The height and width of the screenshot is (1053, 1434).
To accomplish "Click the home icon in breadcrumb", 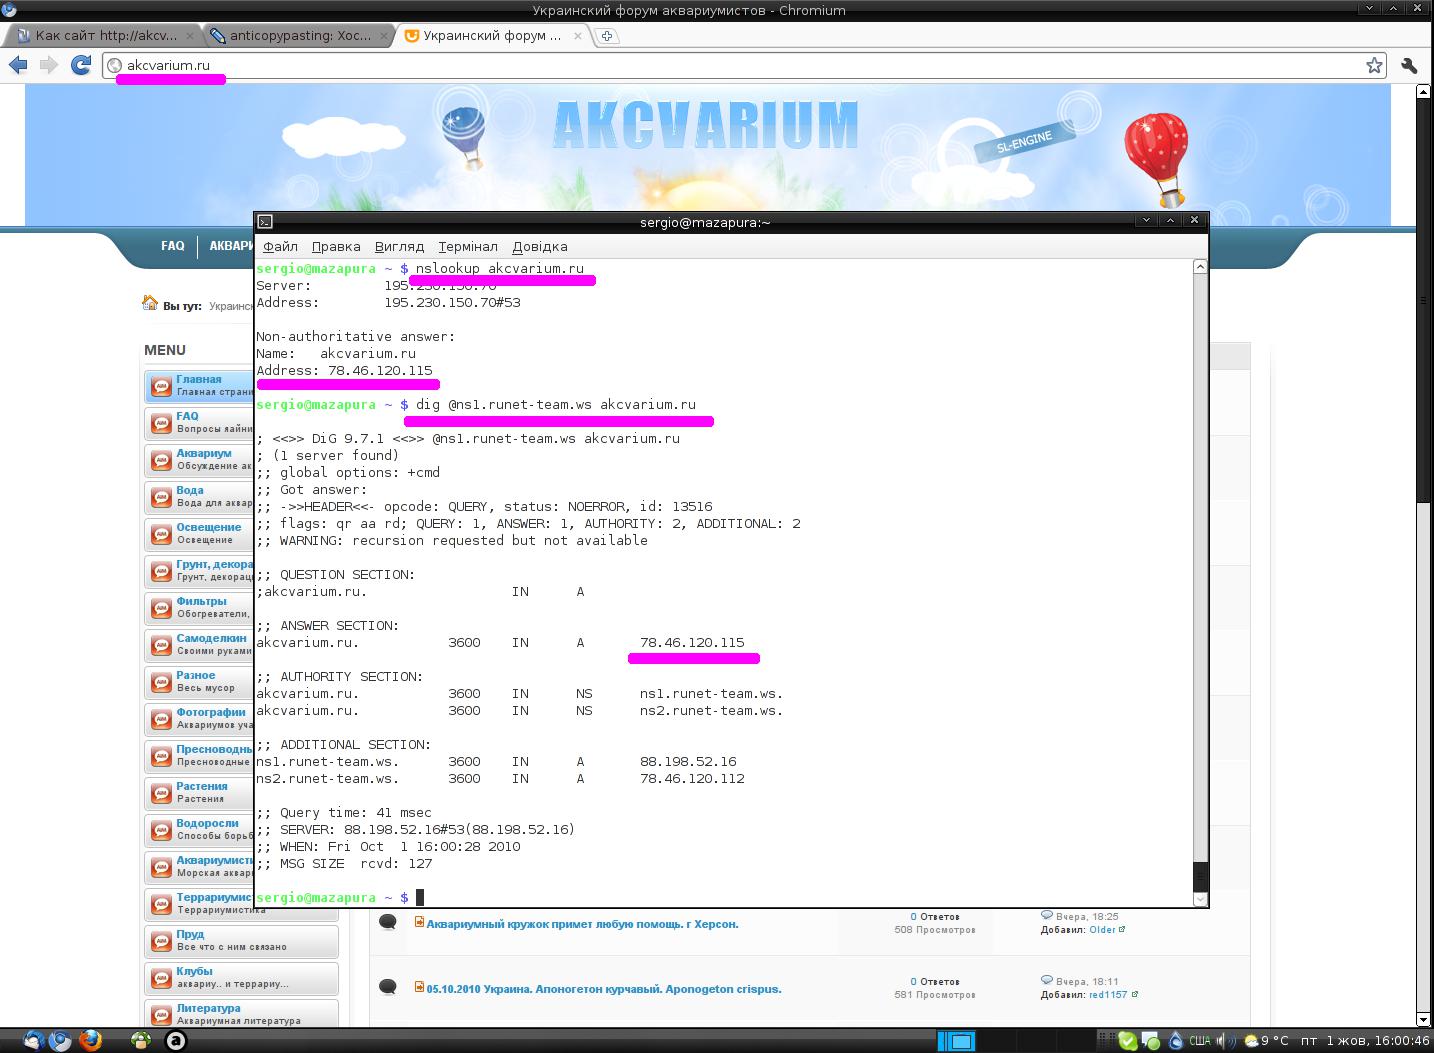I will 150,303.
